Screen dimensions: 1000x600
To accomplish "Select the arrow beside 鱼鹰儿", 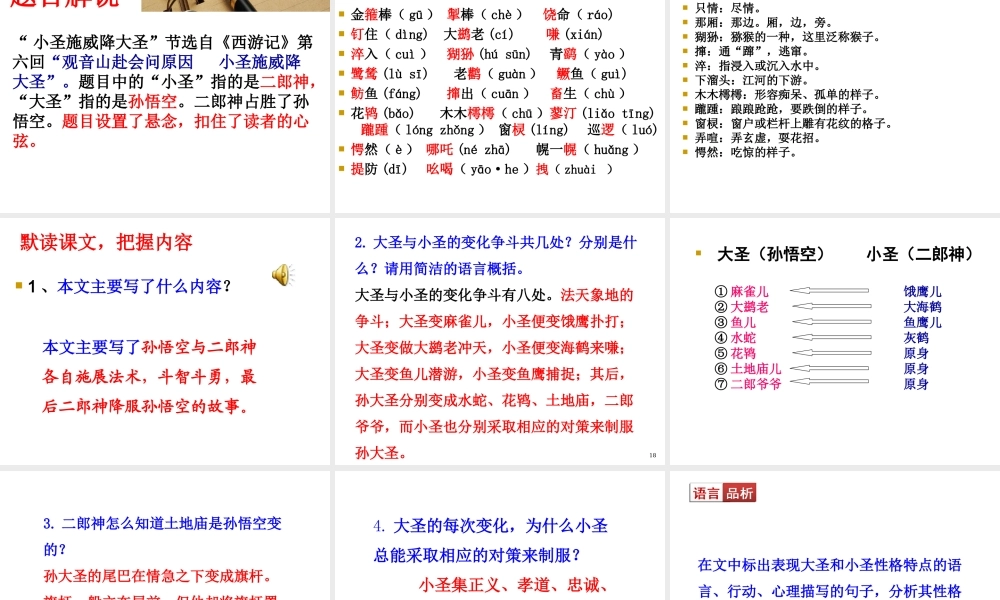I will 830,322.
